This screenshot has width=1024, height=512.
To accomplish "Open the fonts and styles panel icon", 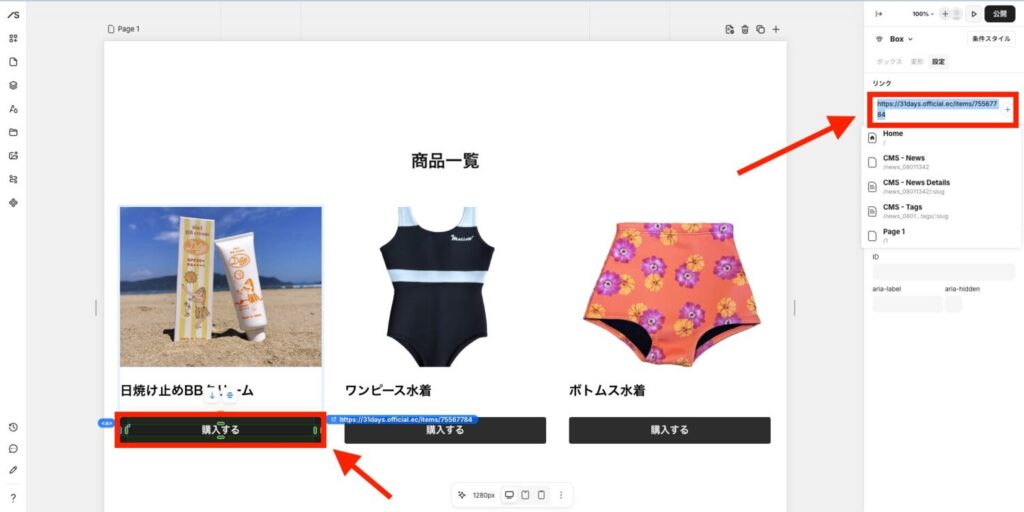I will tap(13, 109).
